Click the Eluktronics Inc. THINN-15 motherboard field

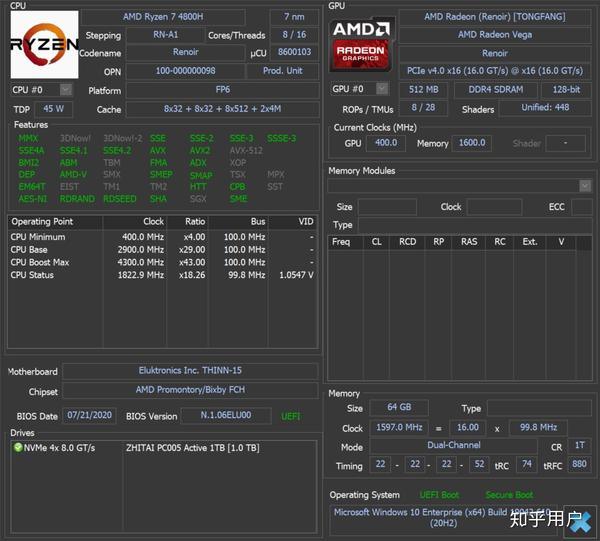click(x=190, y=371)
